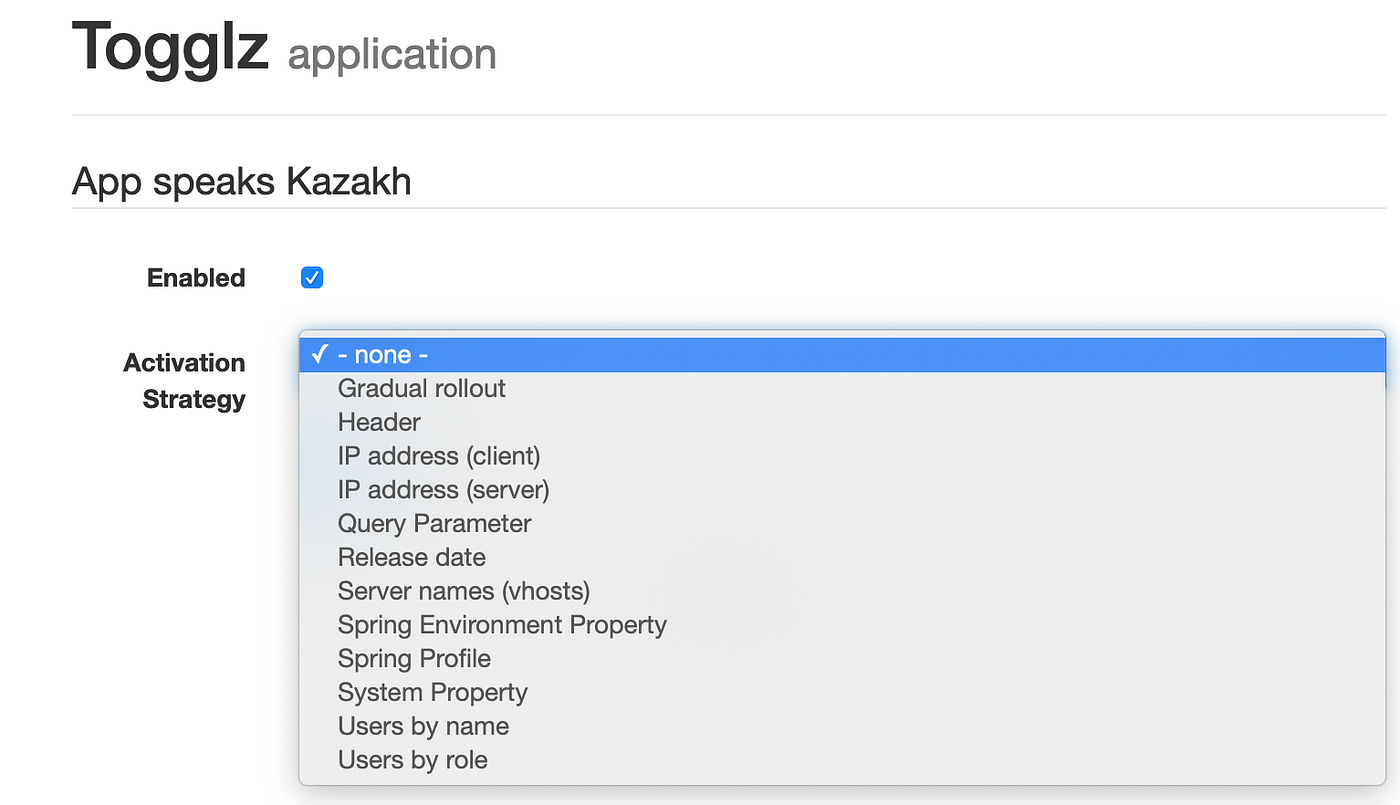Uncheck the Enabled checkbox

click(x=312, y=278)
